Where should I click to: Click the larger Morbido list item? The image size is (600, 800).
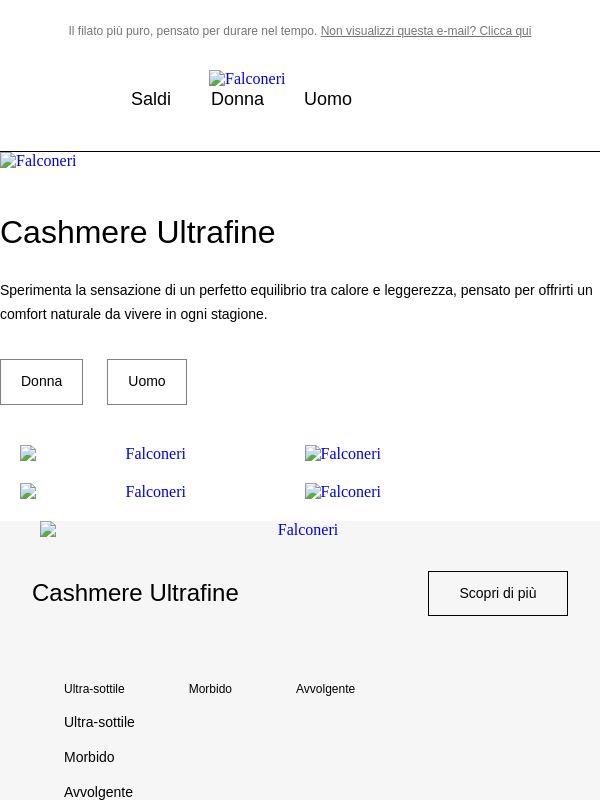89,757
